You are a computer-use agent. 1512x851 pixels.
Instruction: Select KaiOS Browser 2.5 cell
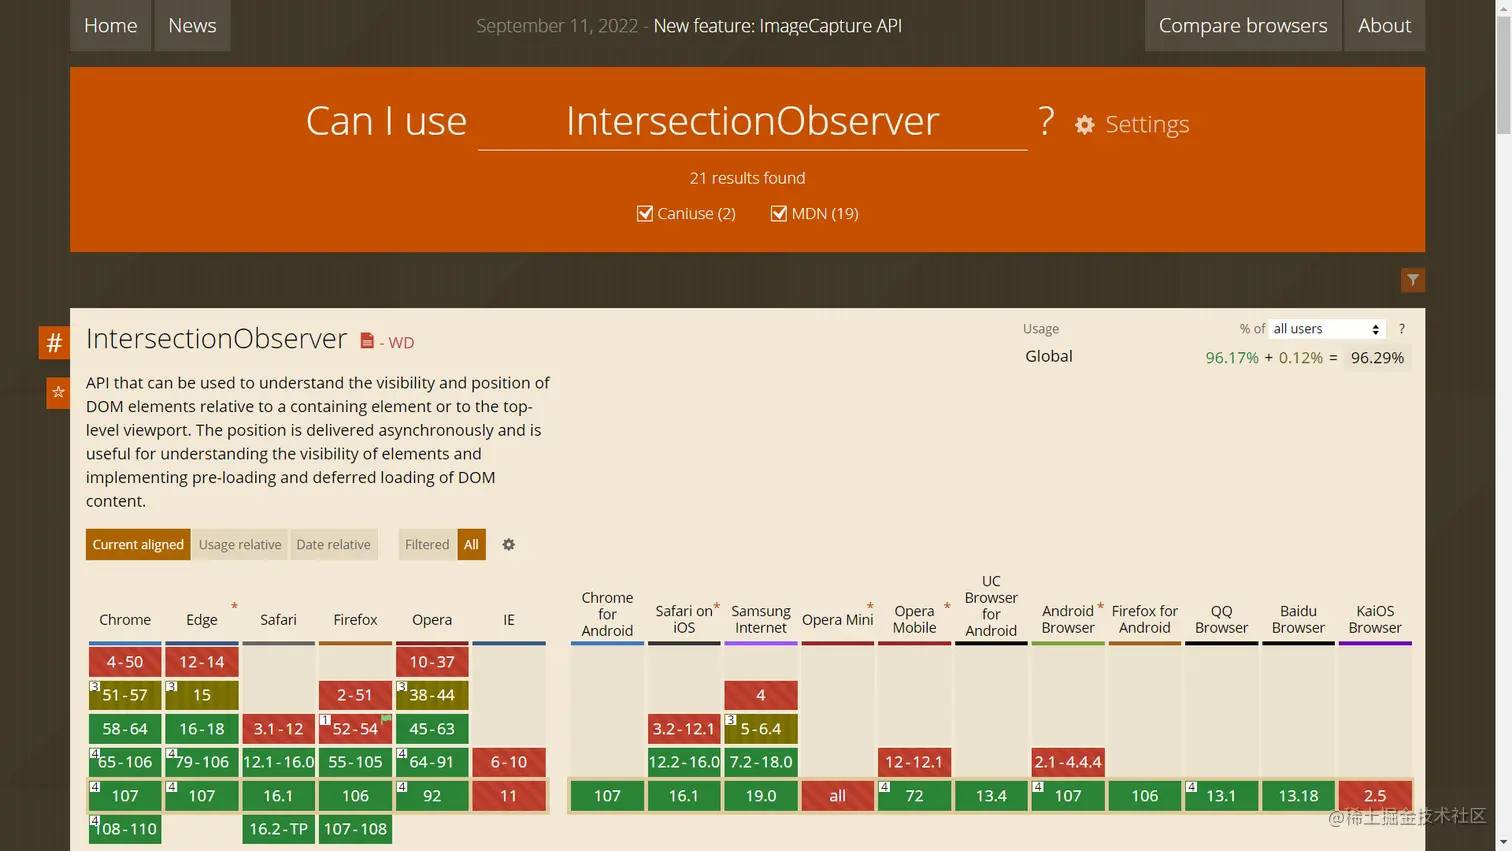[1375, 796]
